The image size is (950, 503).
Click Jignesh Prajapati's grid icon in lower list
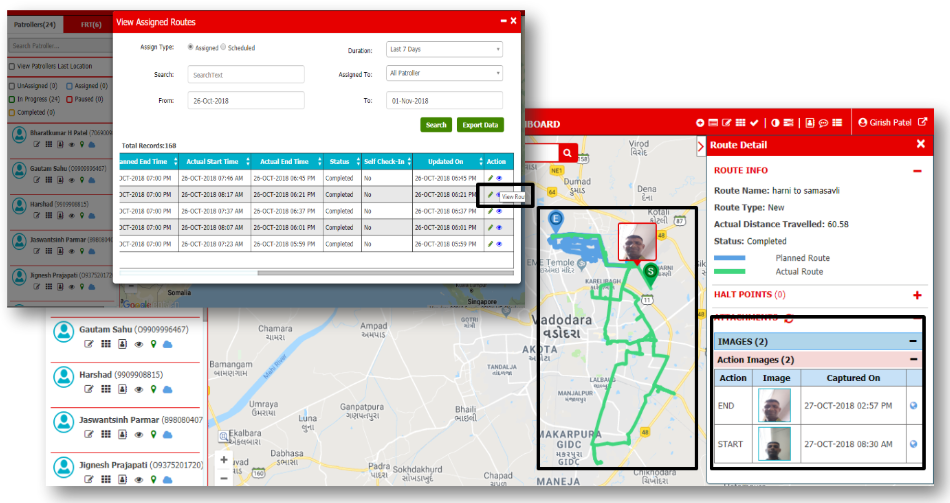106,479
